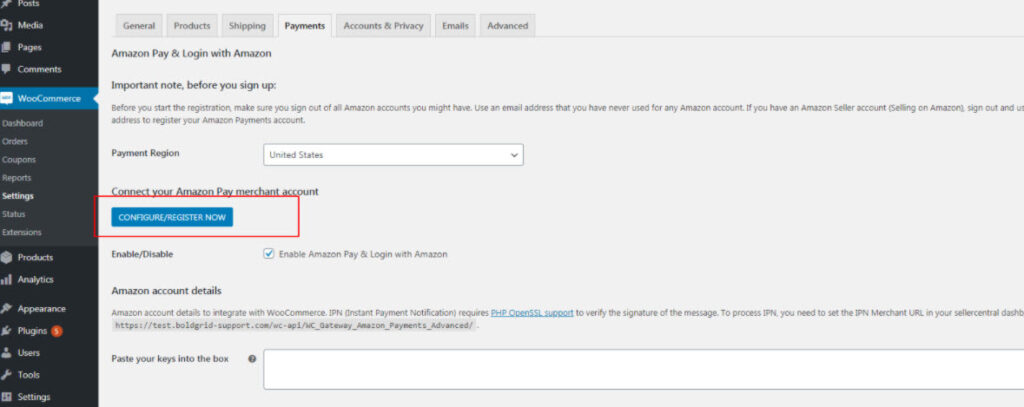1024x407 pixels.
Task: Click the Analytics bar chart icon
Action: [7, 280]
